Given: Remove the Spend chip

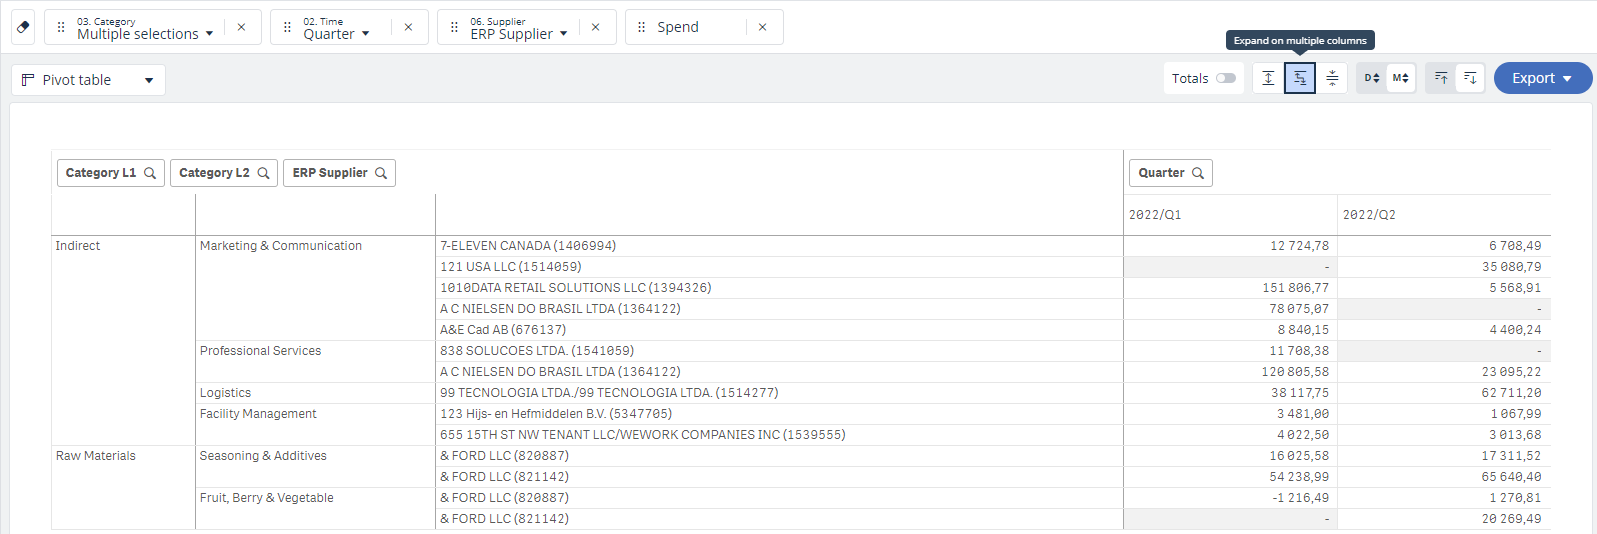Looking at the screenshot, I should (x=763, y=27).
